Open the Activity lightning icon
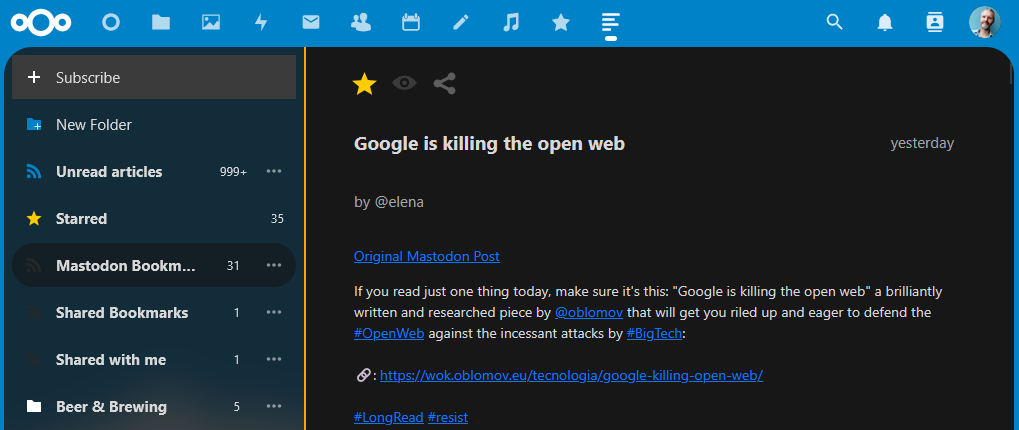 [261, 23]
